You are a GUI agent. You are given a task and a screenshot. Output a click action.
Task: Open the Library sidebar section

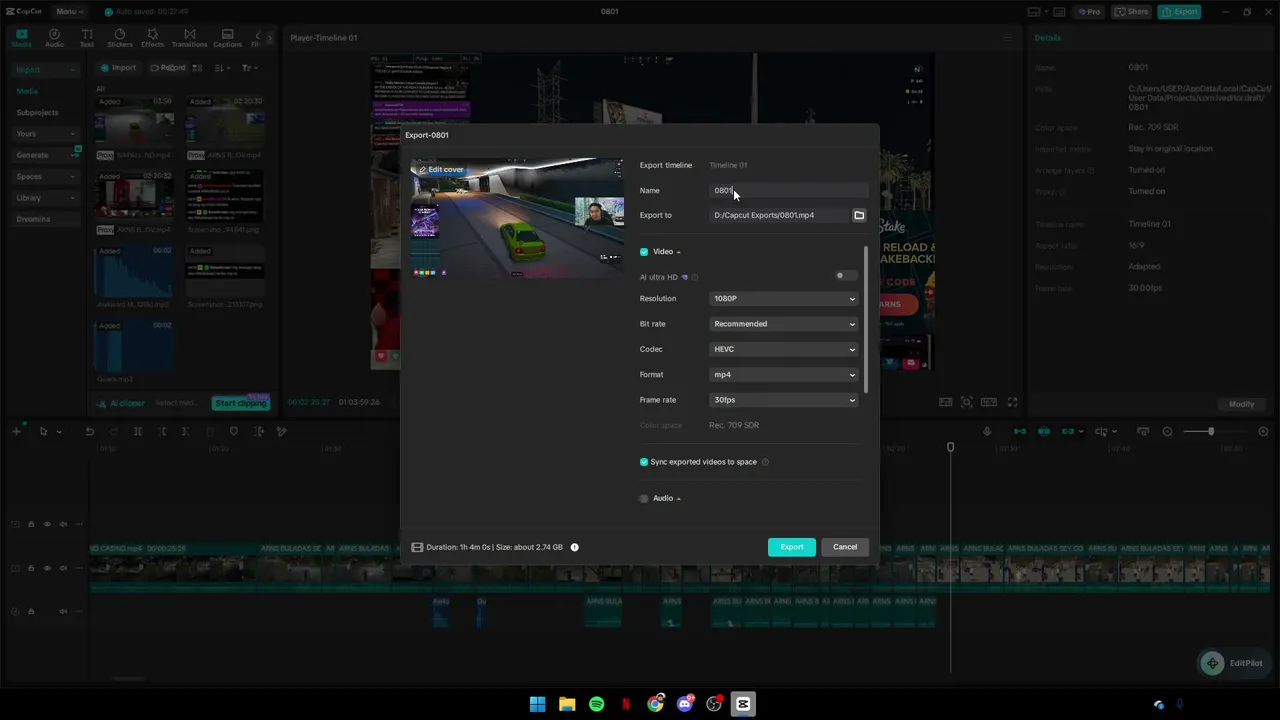point(46,198)
